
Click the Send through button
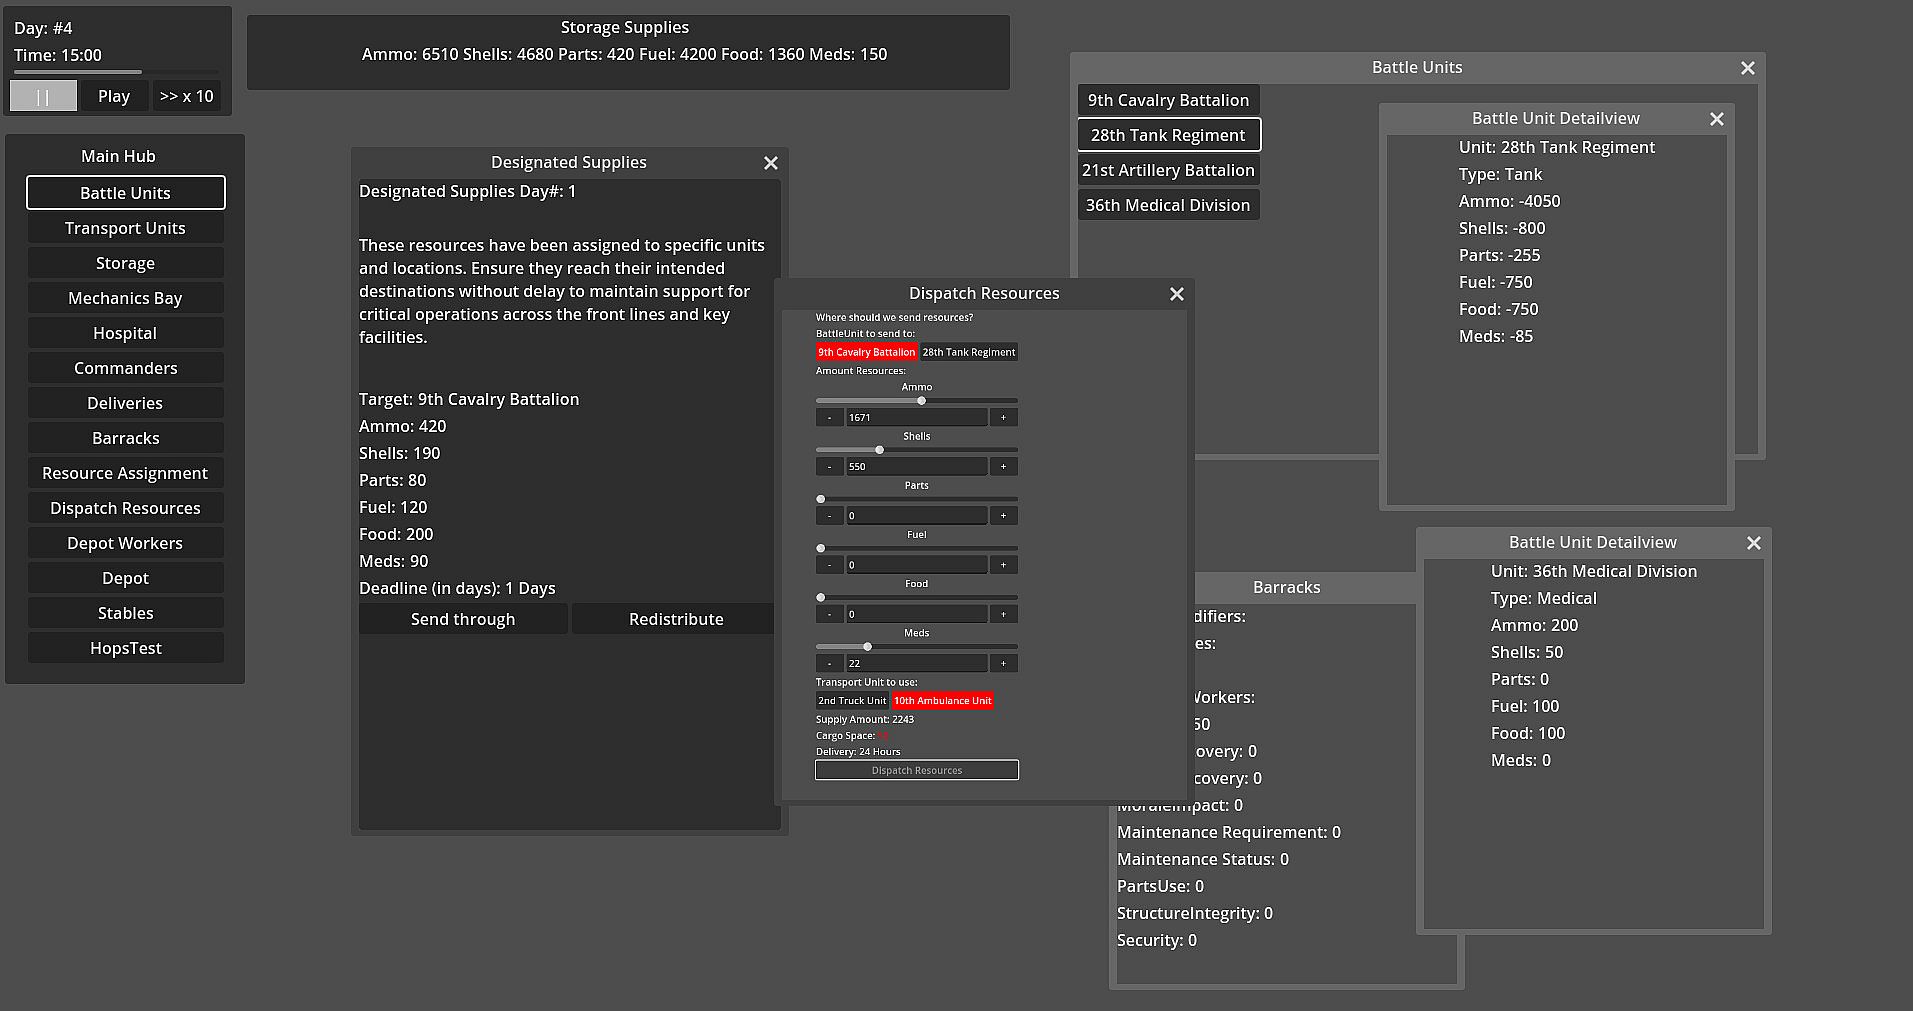point(463,619)
